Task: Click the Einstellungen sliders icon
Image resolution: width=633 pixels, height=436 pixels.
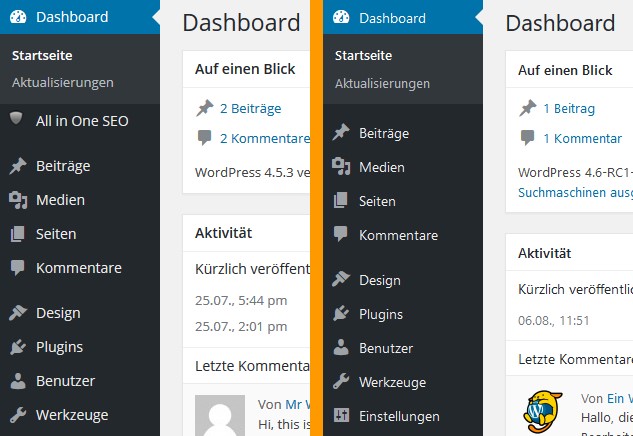Action: pyautogui.click(x=341, y=416)
